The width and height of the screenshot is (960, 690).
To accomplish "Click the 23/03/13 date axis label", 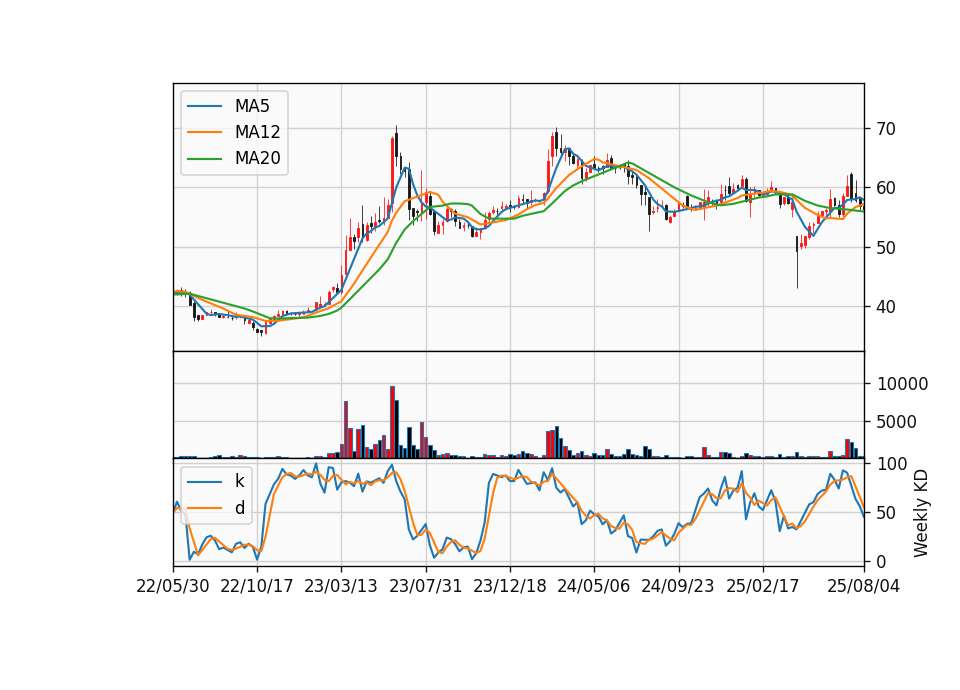I will (x=341, y=586).
